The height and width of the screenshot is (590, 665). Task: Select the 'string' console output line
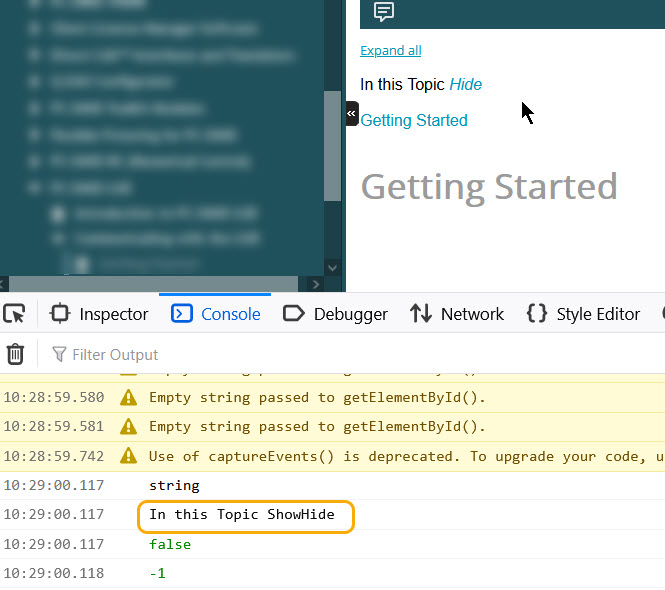tap(174, 485)
